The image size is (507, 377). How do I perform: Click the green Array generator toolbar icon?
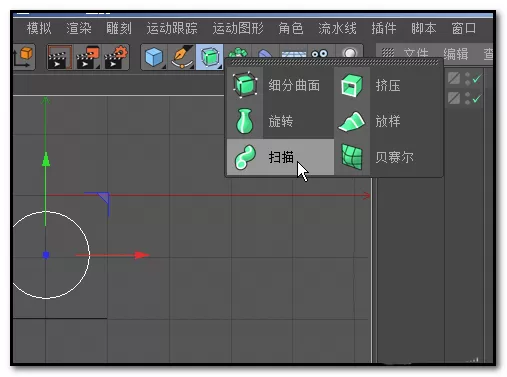click(x=237, y=52)
